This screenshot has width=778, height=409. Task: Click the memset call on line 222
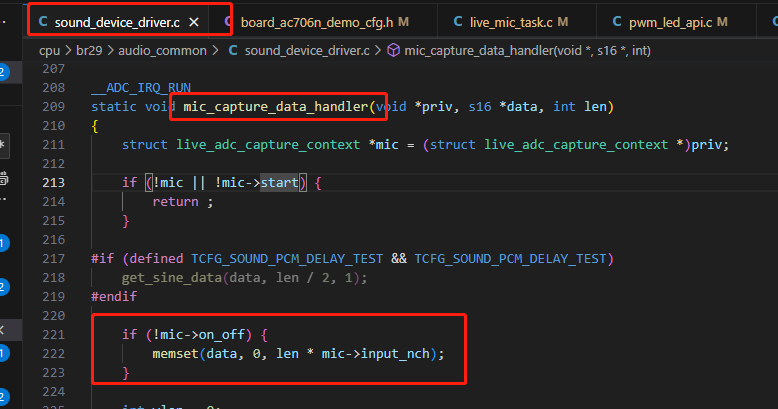coord(175,354)
